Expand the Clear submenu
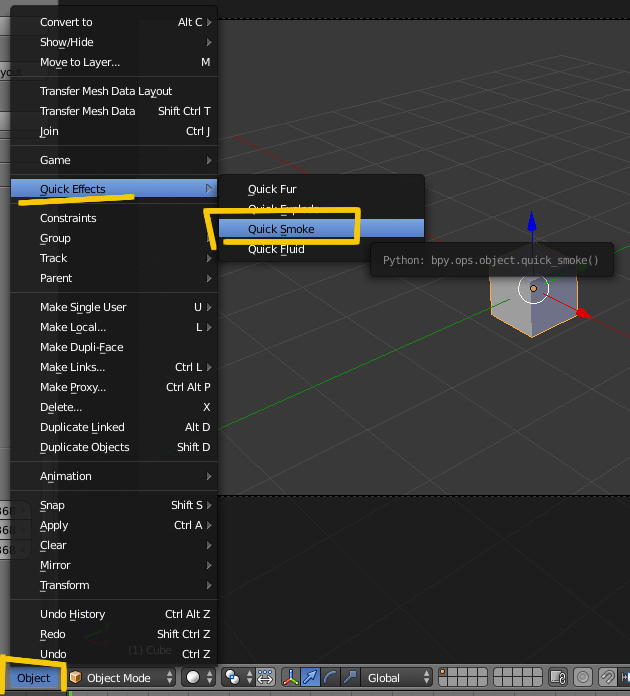The width and height of the screenshot is (630, 696). click(x=114, y=545)
